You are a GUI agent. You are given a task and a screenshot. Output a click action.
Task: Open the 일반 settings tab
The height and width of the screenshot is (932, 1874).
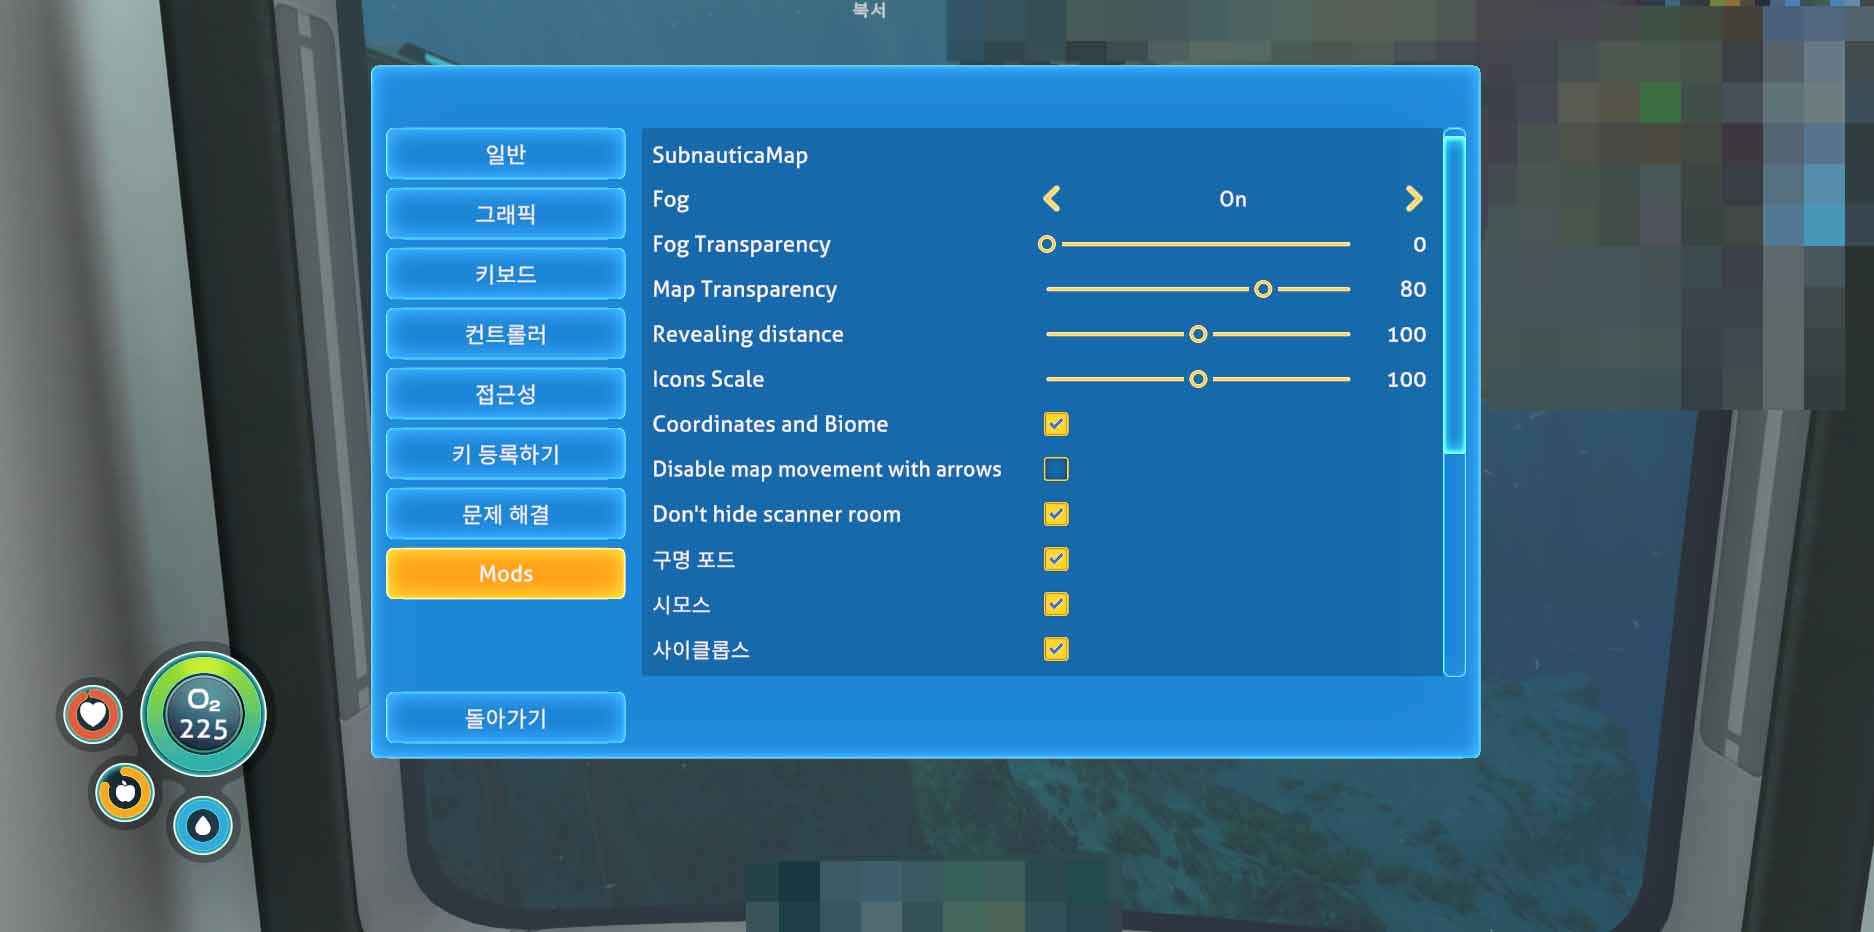[505, 154]
